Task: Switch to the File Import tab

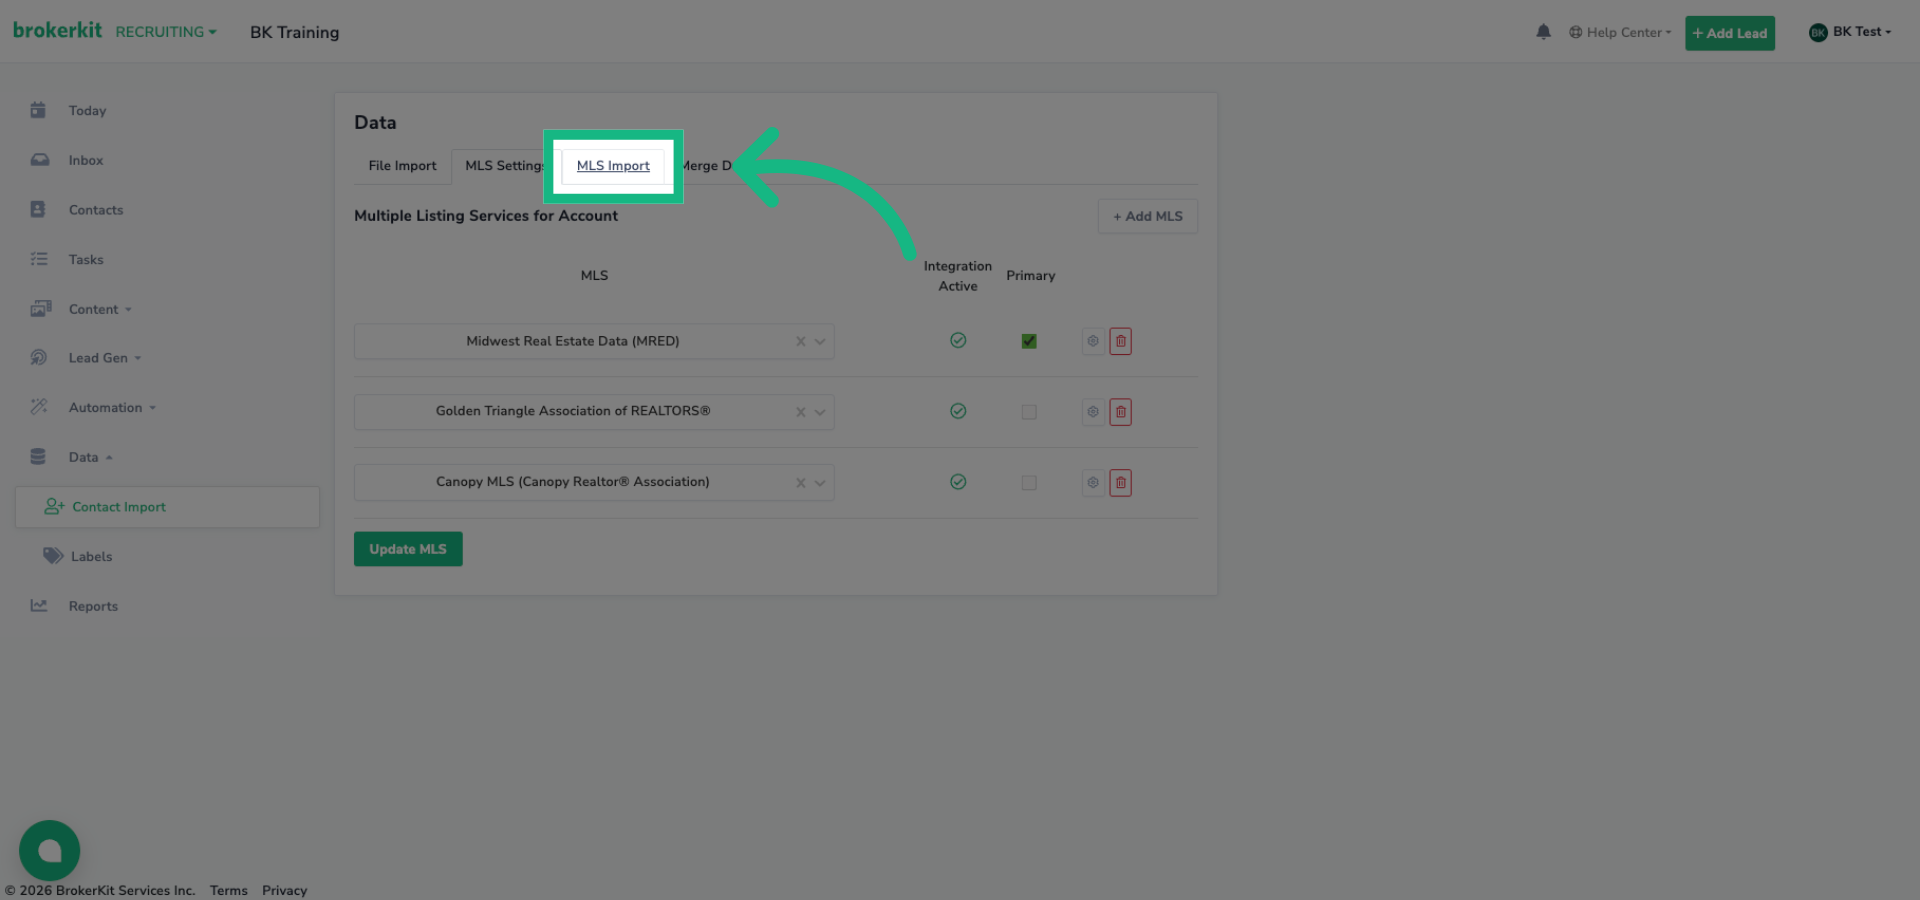Action: click(x=402, y=166)
